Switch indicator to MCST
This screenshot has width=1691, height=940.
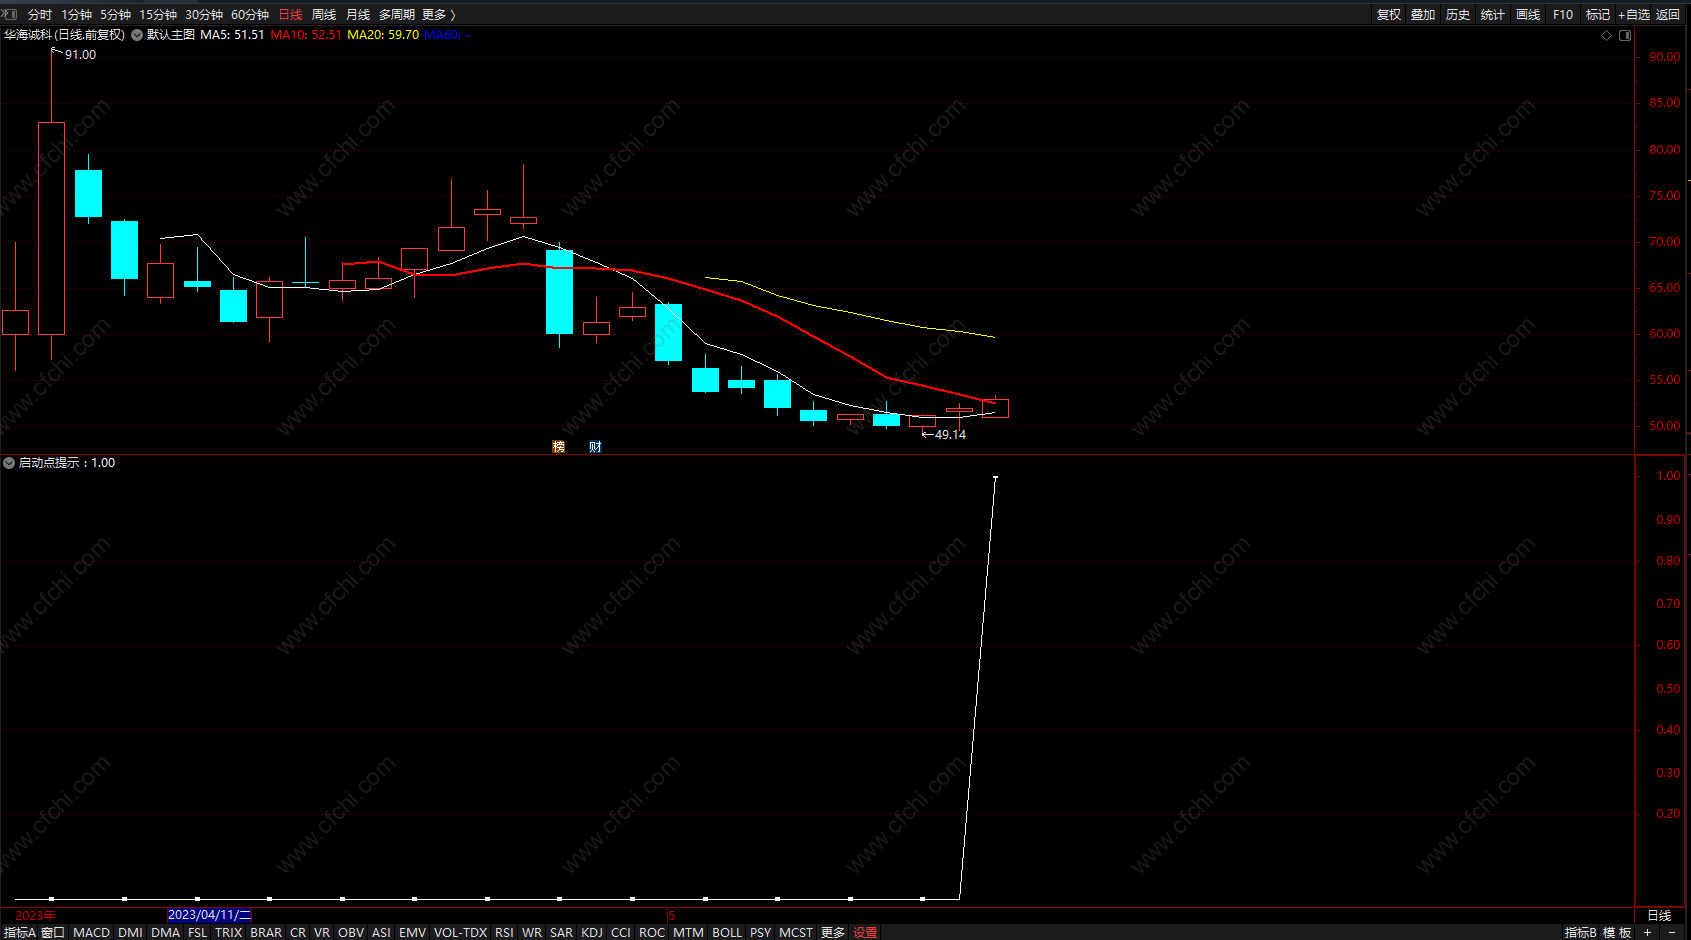(x=796, y=932)
